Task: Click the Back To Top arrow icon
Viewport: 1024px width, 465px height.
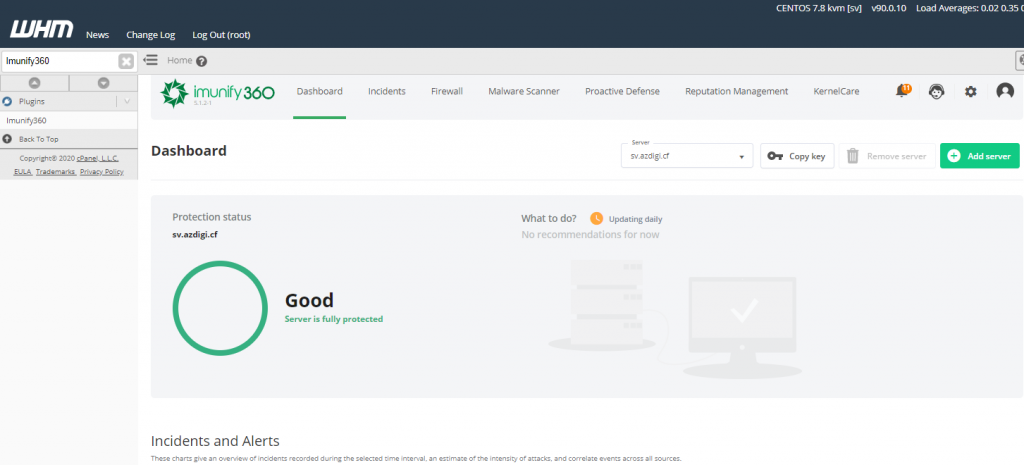Action: click(x=7, y=139)
